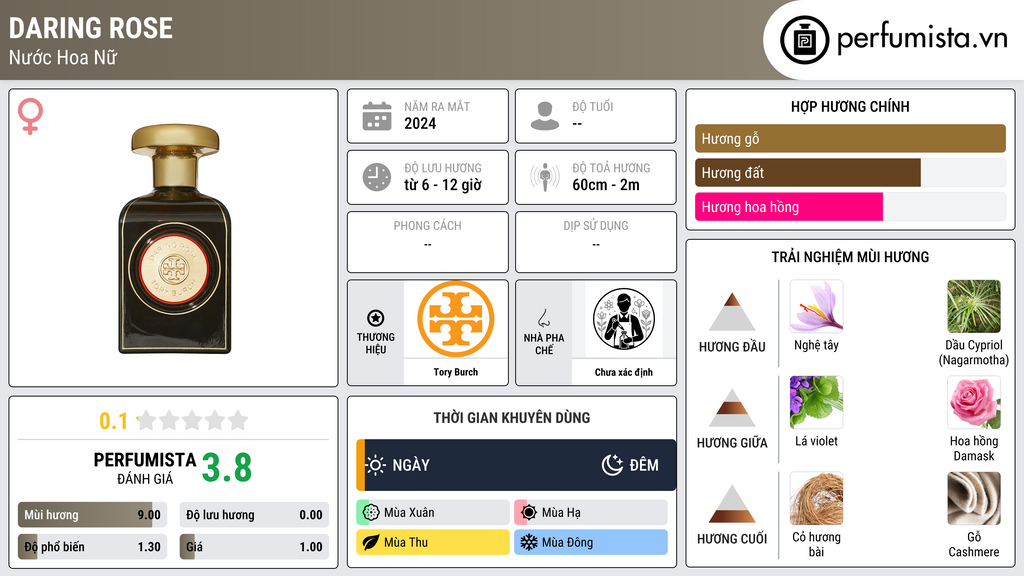Select the yellow Mùa Thu season tag

(433, 542)
